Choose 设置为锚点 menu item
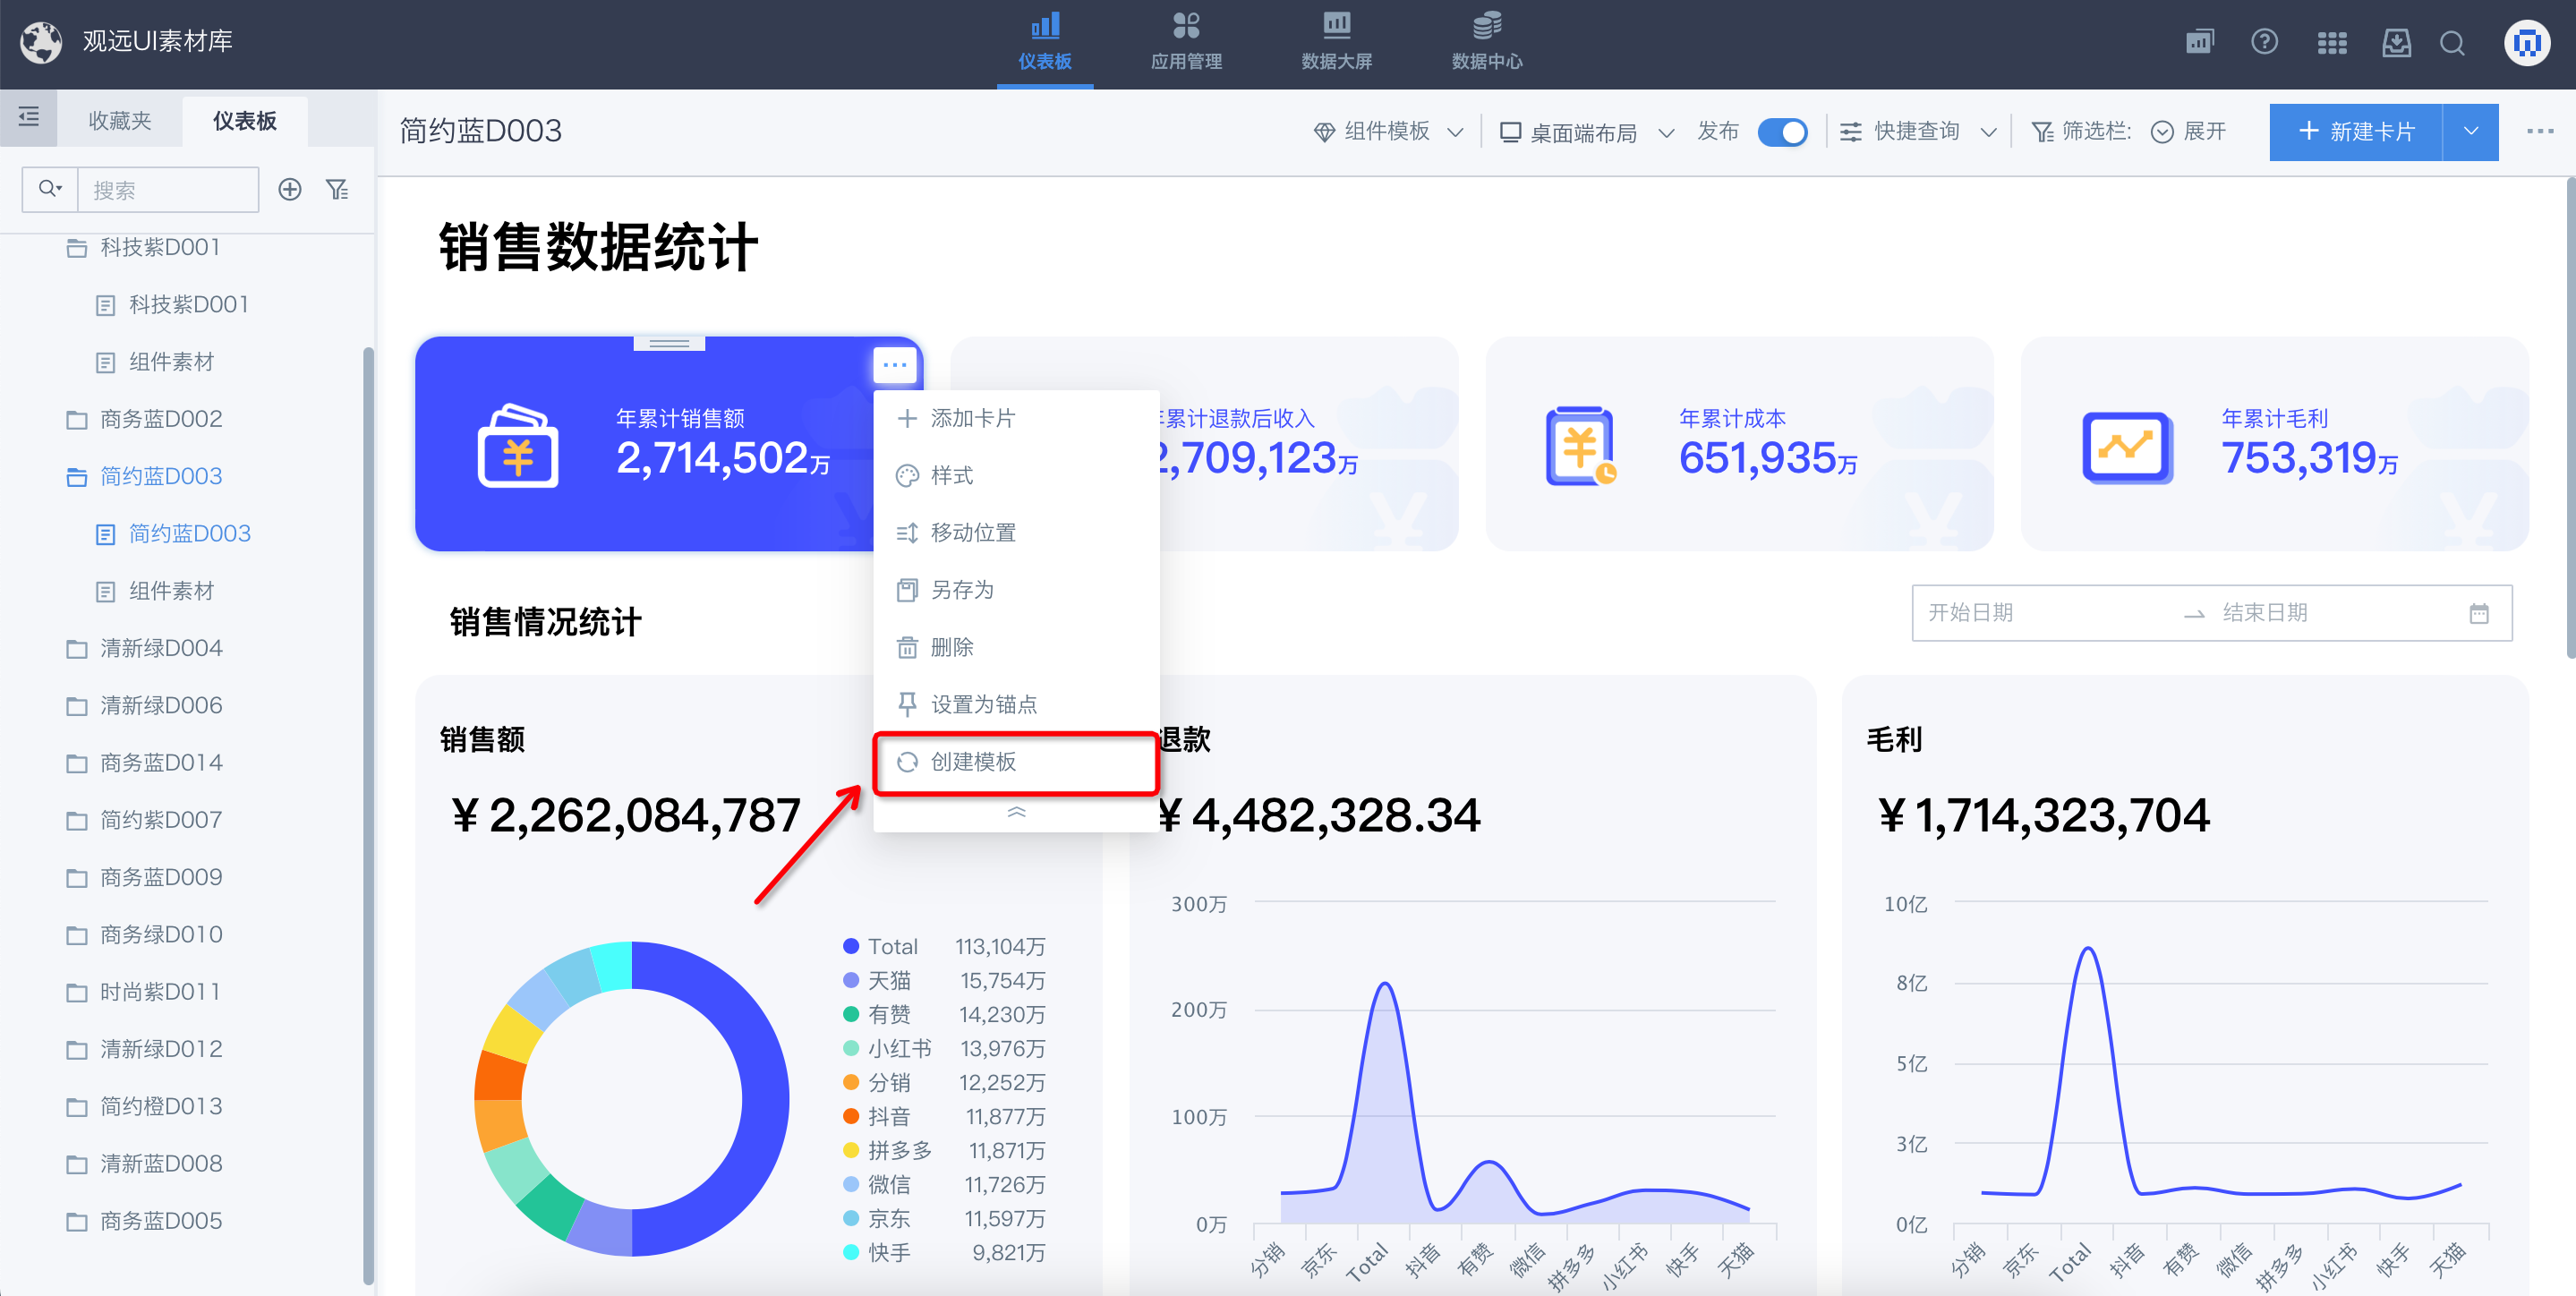This screenshot has width=2576, height=1296. pos(1016,704)
